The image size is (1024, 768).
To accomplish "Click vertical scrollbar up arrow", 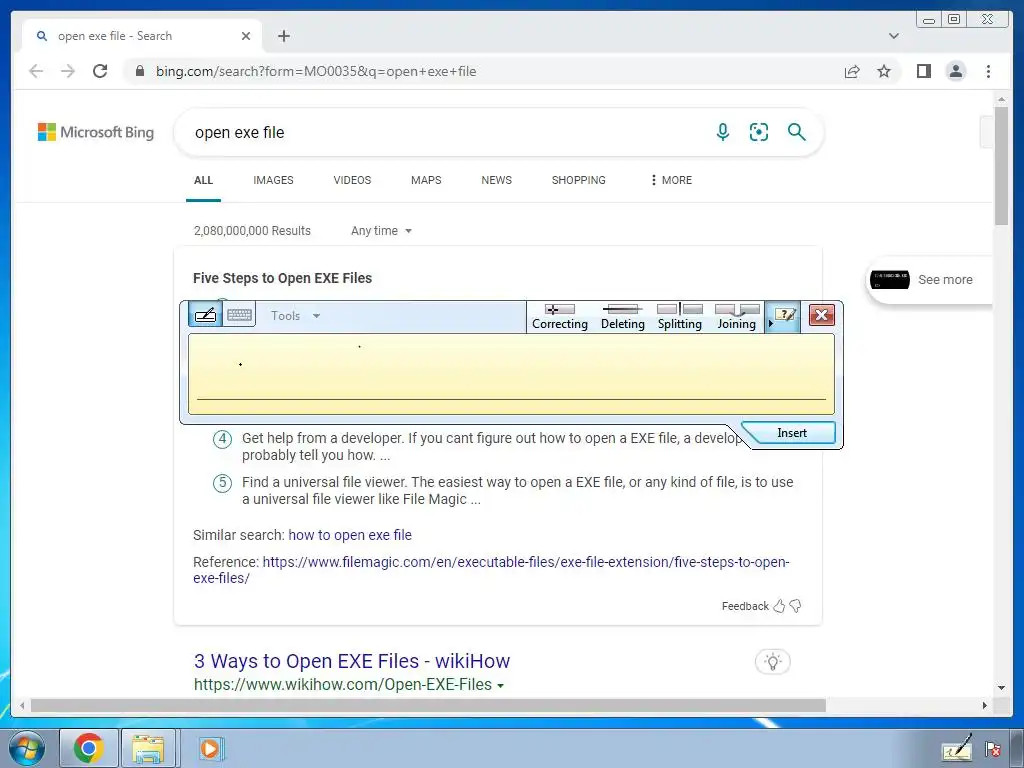I will coord(1001,100).
